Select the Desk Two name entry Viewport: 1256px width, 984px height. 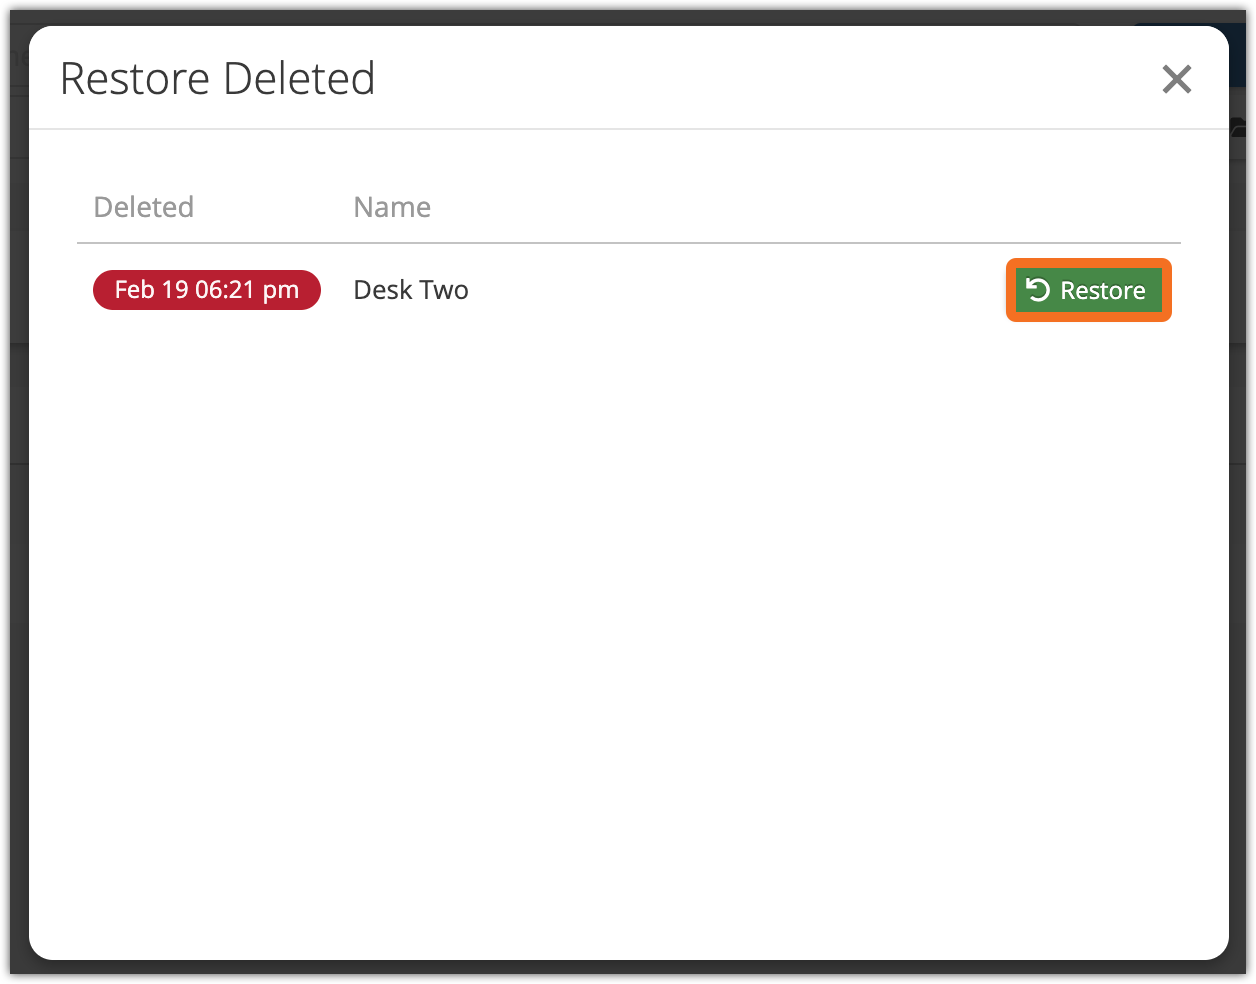pyautogui.click(x=411, y=290)
